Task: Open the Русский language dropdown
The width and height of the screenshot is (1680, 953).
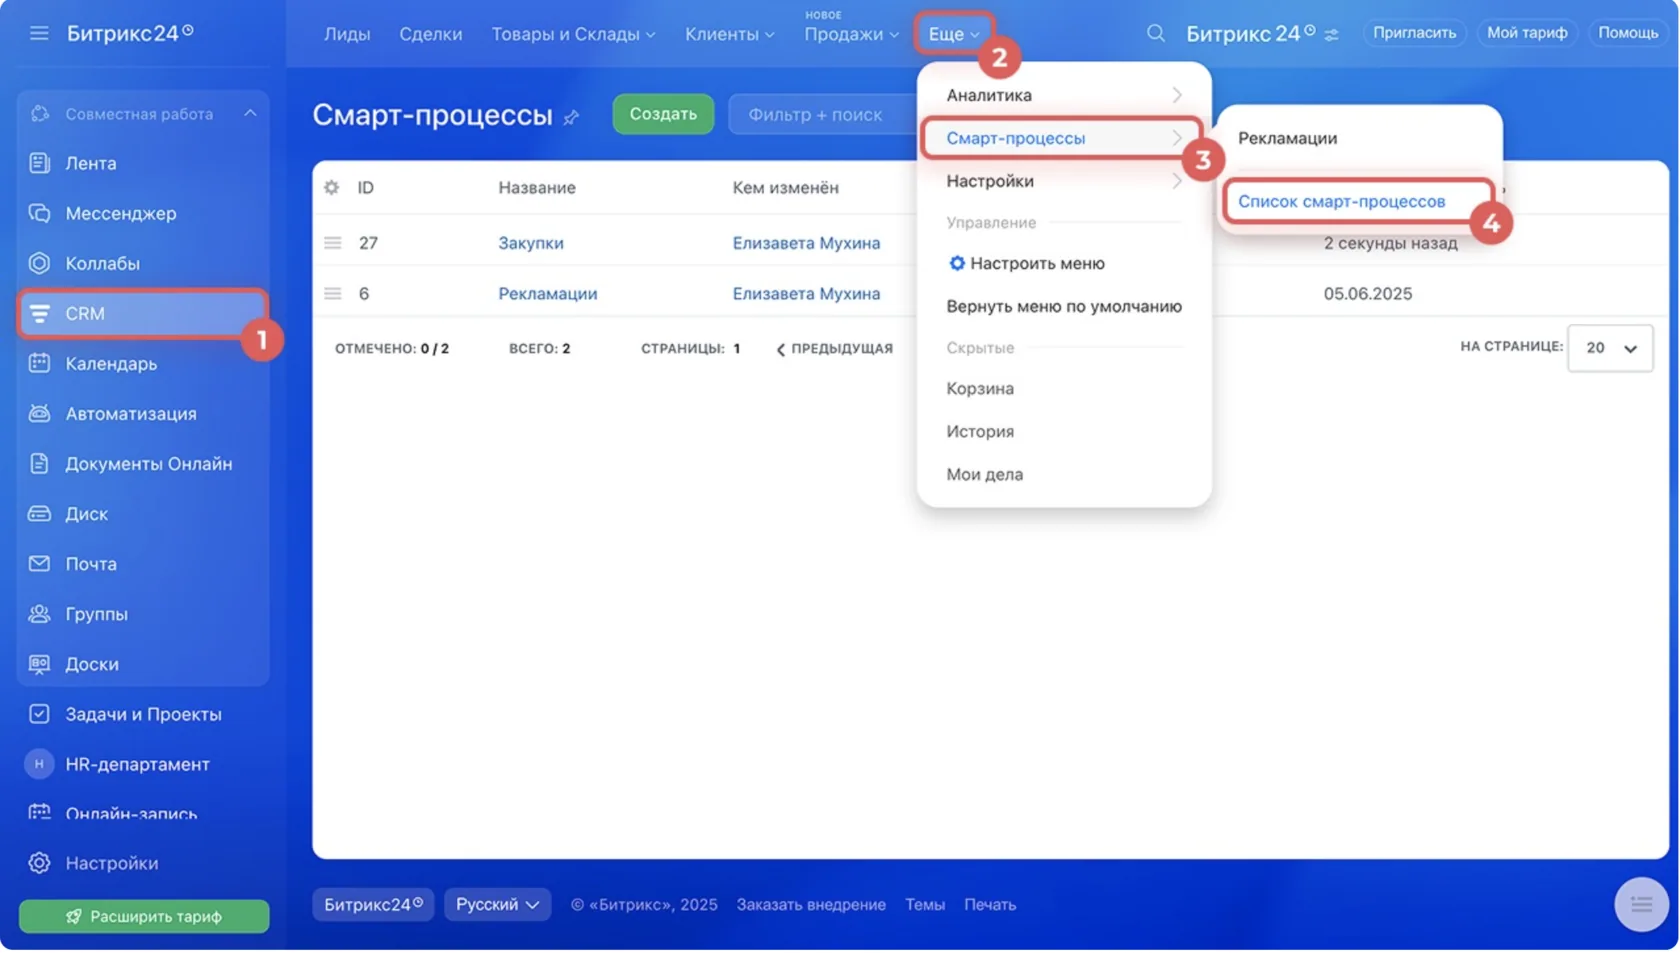Action: point(497,904)
